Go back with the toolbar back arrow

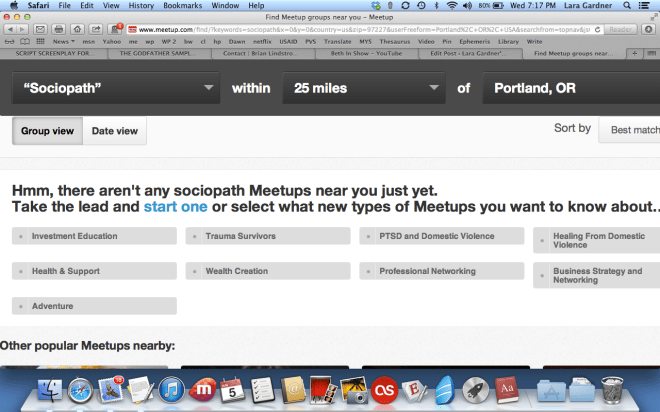tap(9, 30)
